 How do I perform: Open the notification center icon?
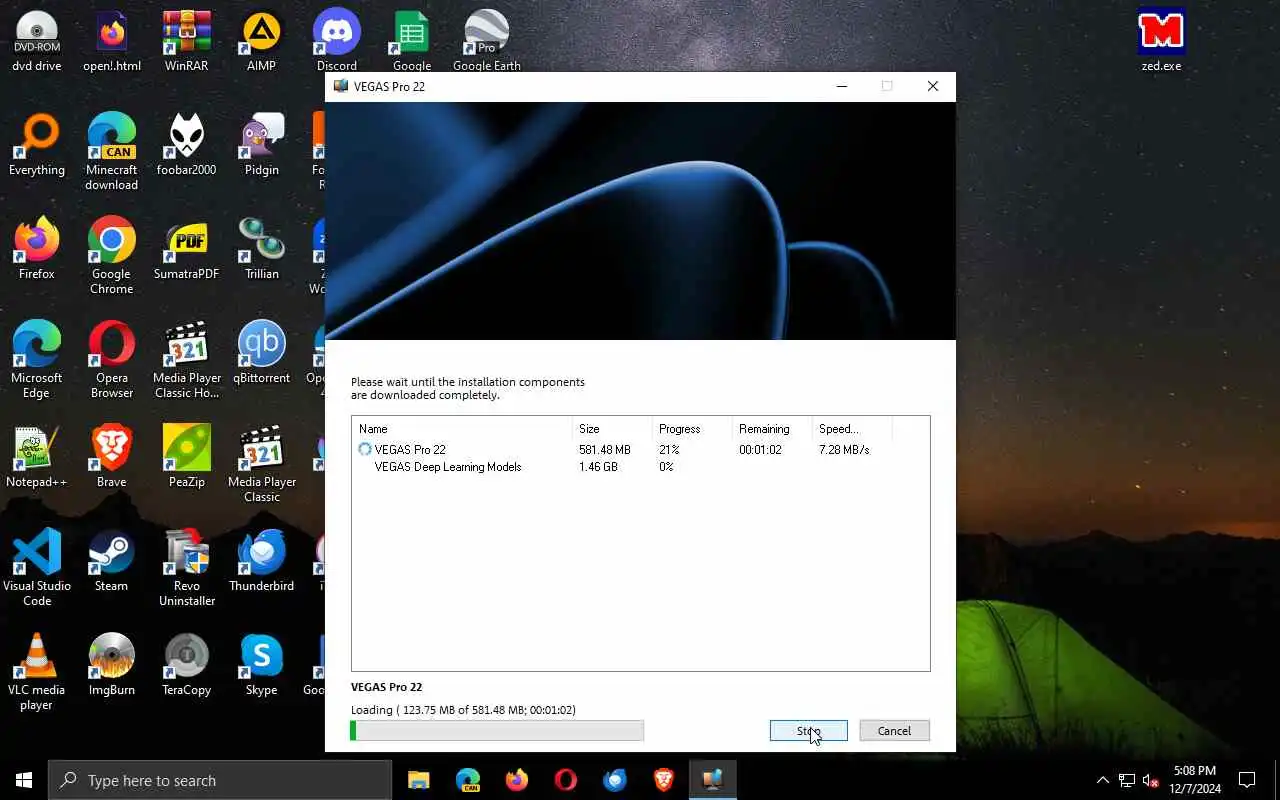1247,780
